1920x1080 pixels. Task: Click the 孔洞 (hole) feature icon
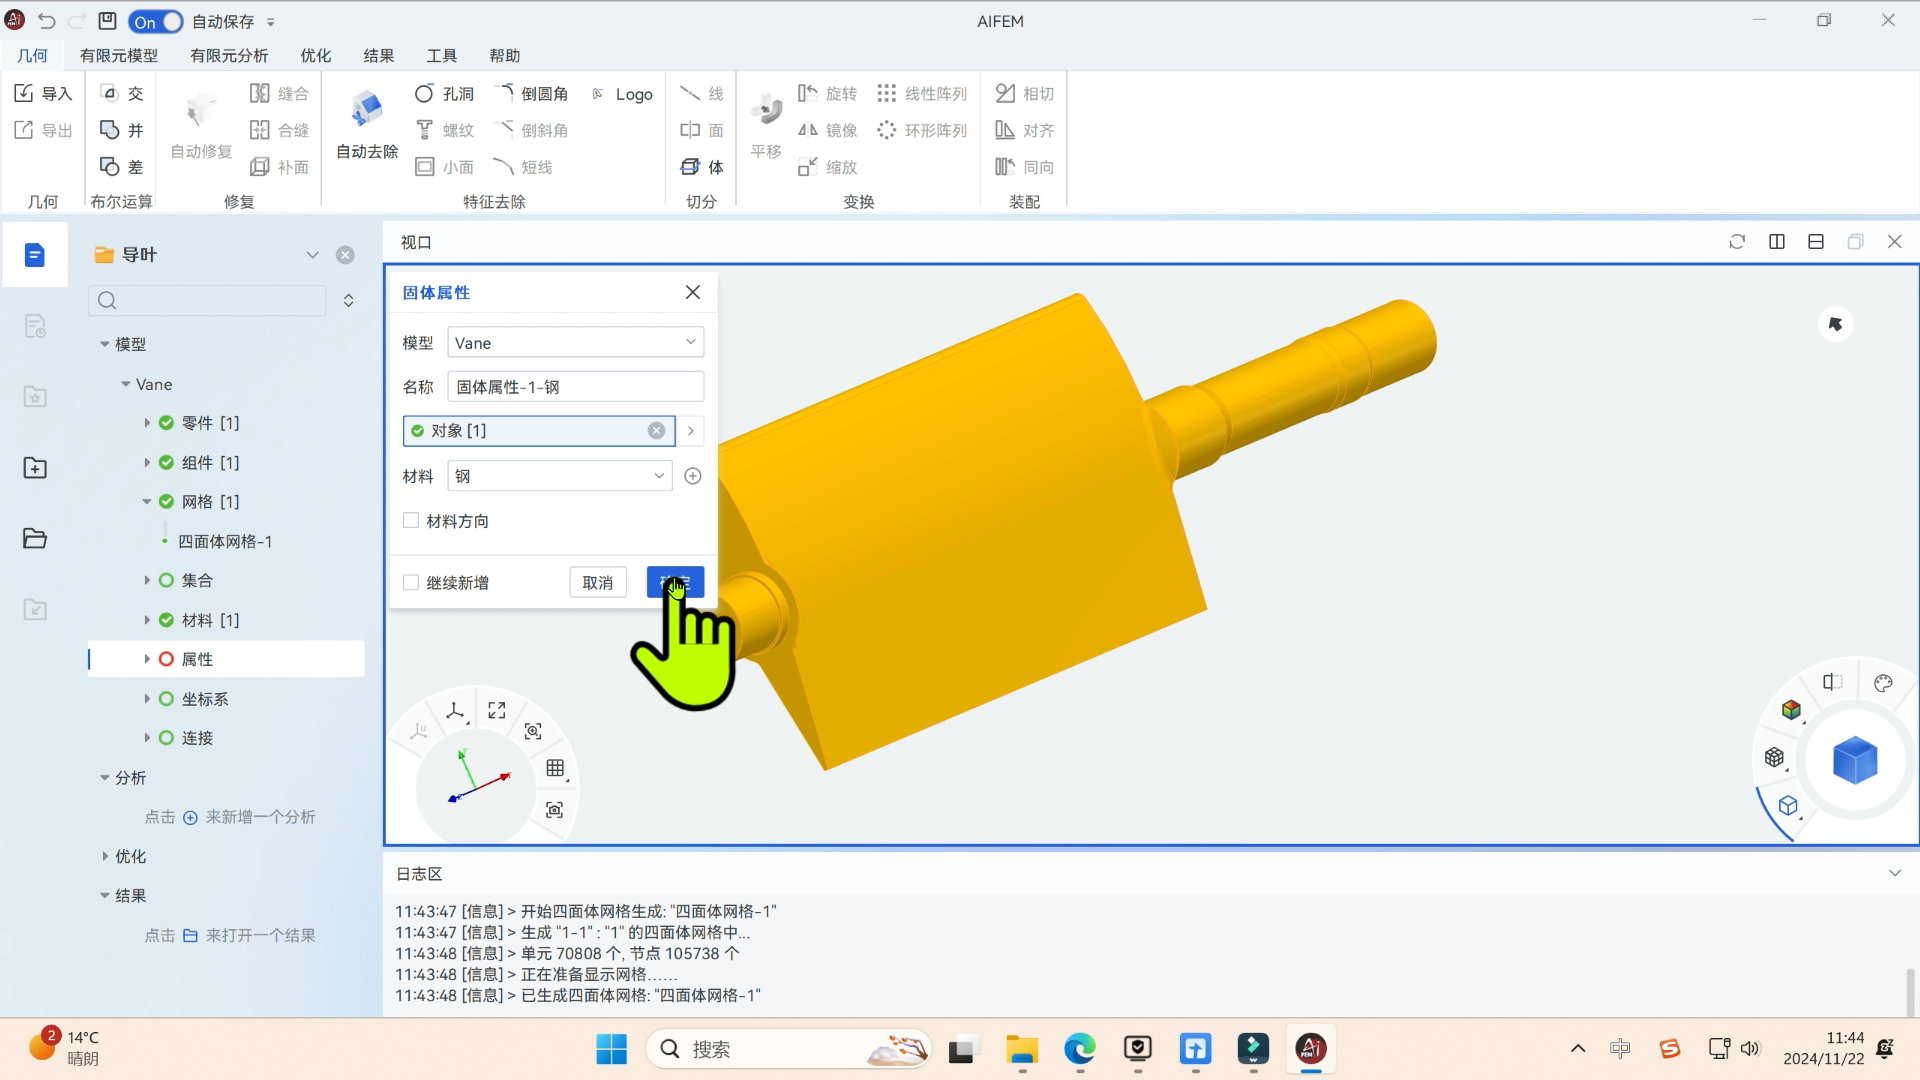425,92
